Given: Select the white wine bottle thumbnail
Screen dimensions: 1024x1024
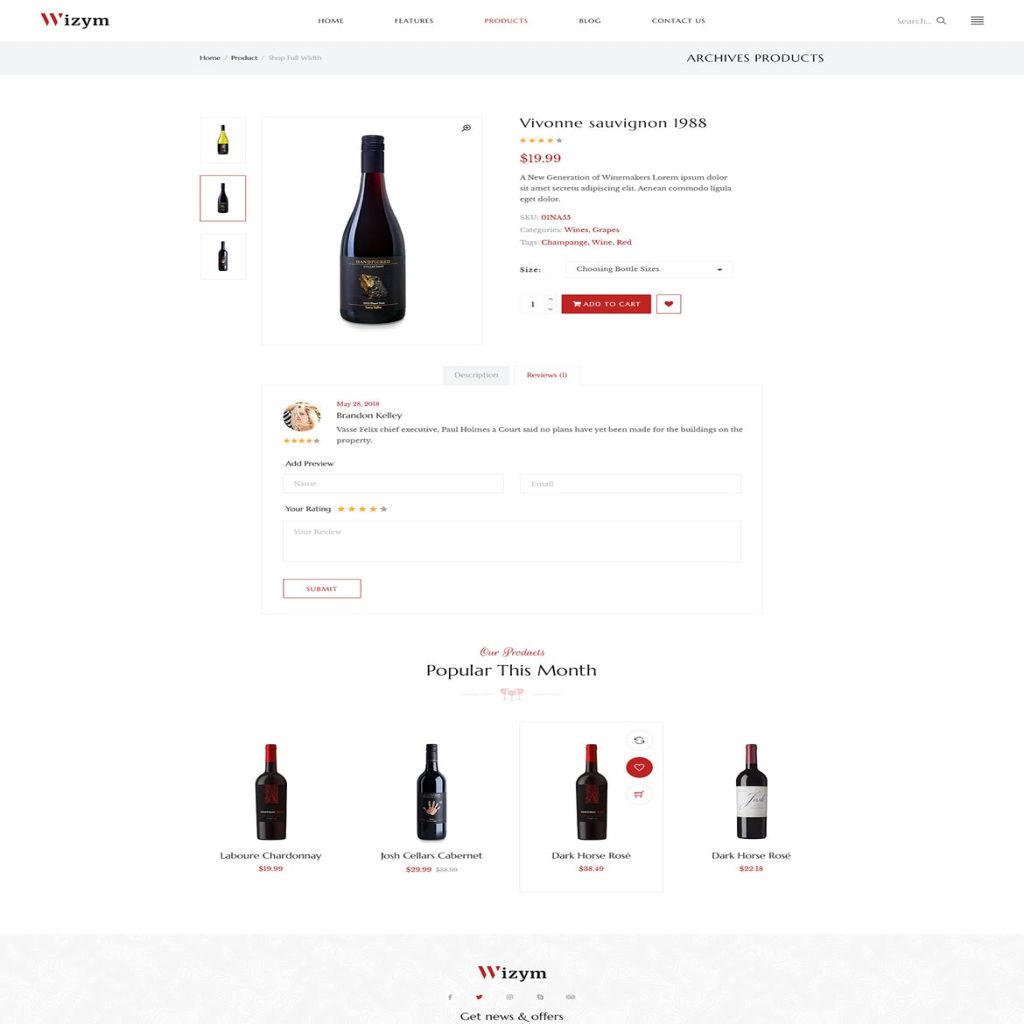Looking at the screenshot, I should click(x=223, y=140).
